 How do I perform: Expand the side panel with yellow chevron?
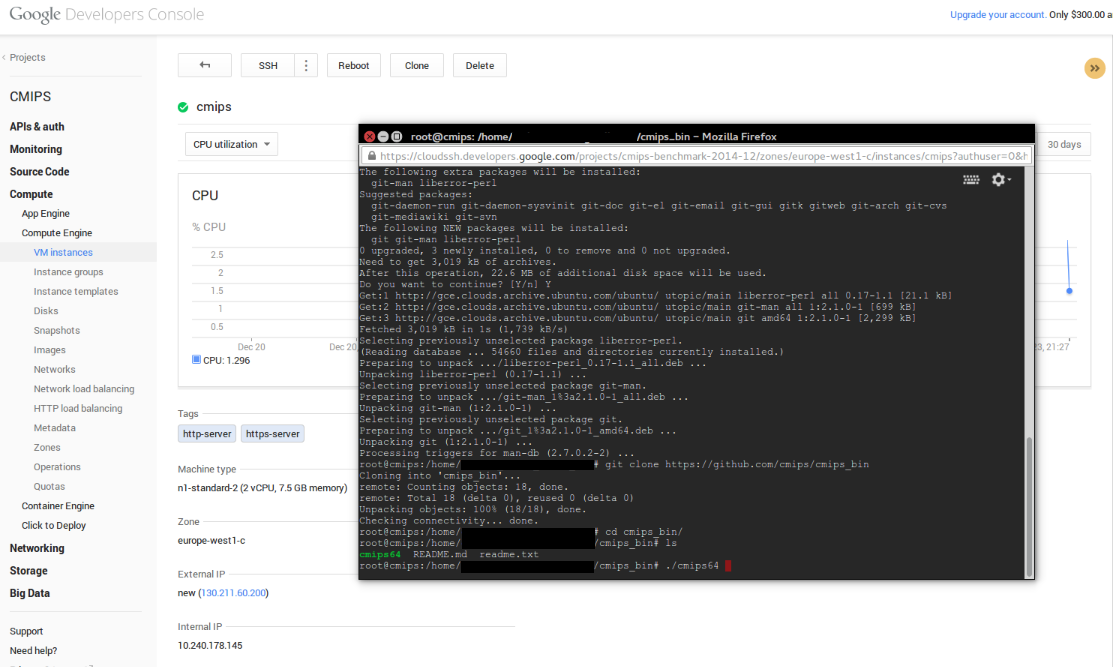(x=1095, y=68)
